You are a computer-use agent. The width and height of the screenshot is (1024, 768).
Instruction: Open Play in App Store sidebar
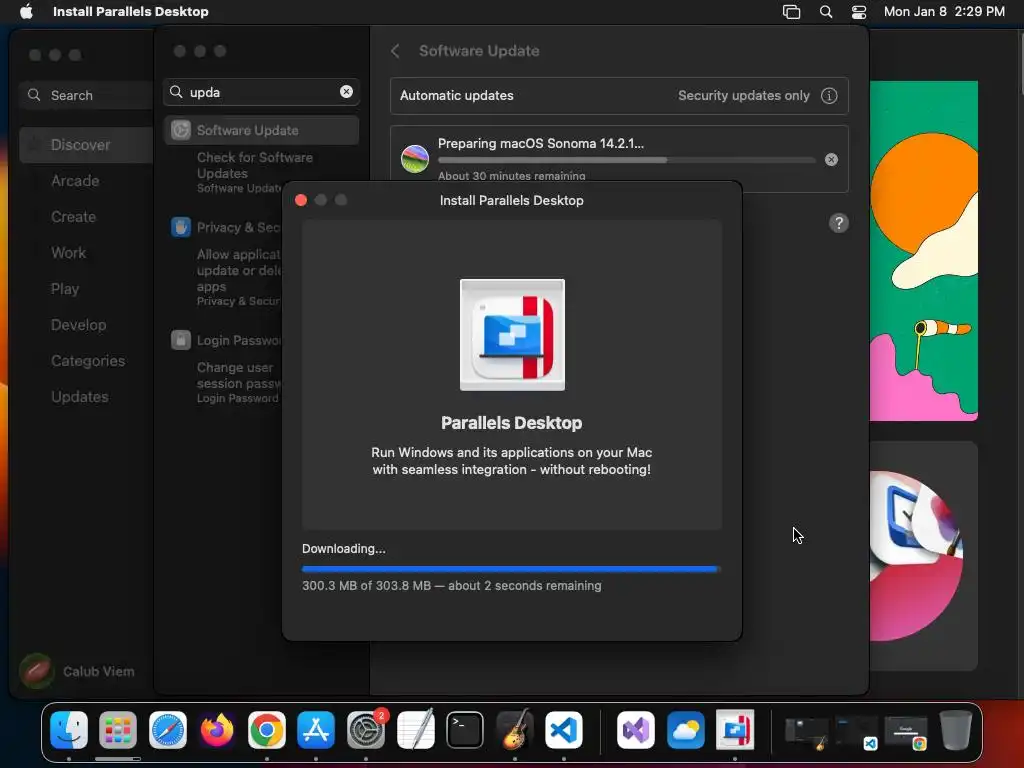(x=65, y=289)
